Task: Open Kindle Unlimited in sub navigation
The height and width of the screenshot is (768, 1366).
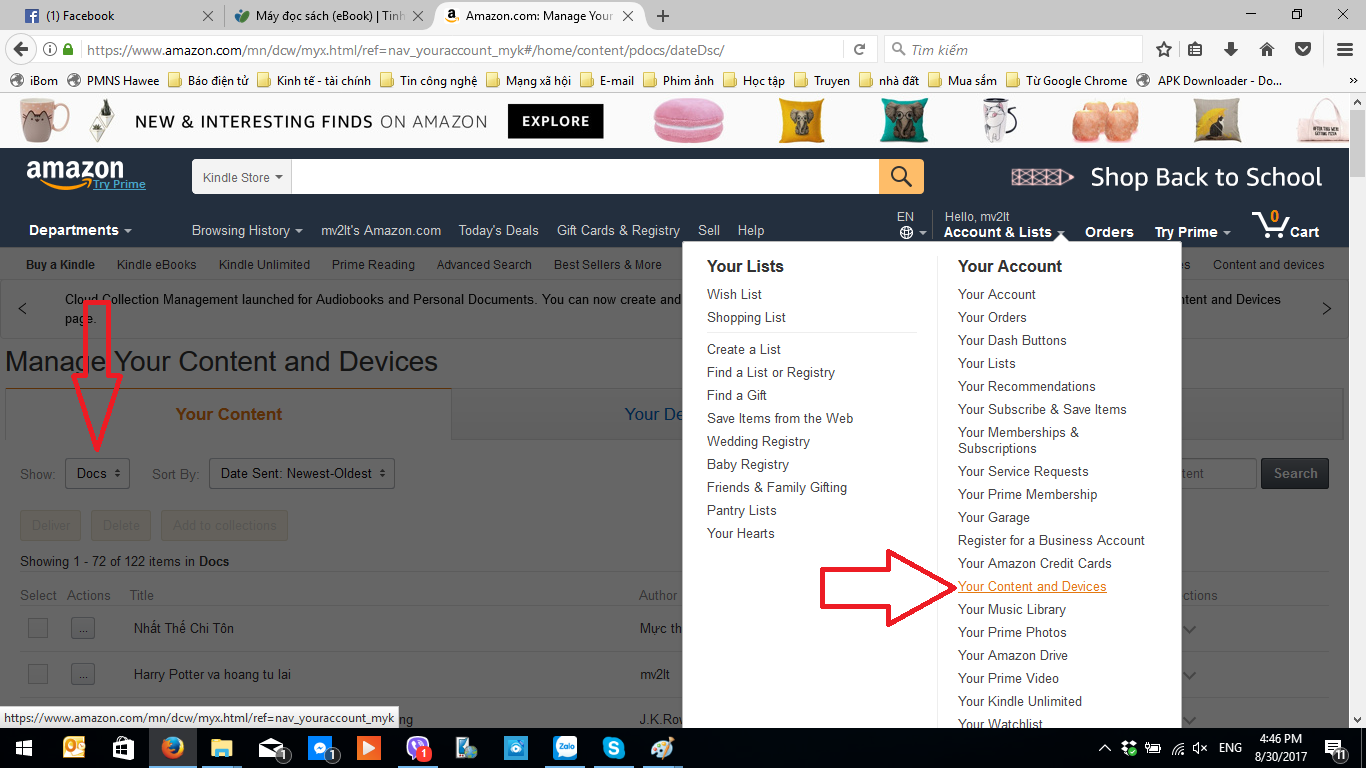Action: tap(264, 265)
